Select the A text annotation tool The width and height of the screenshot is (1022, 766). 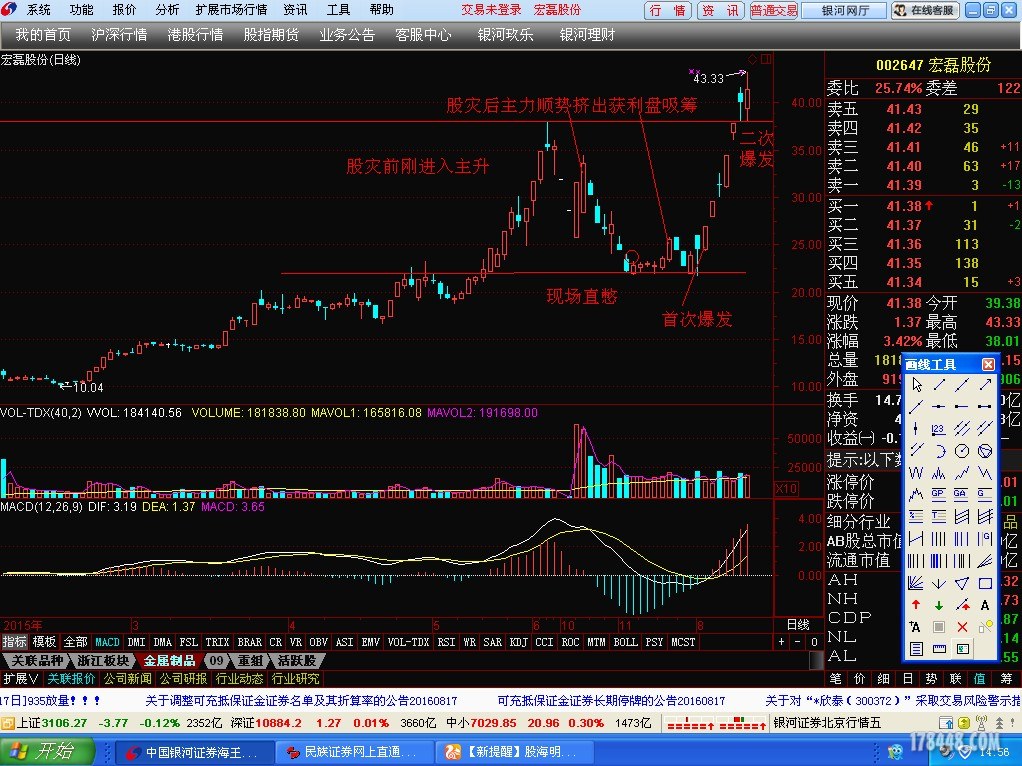click(x=986, y=605)
